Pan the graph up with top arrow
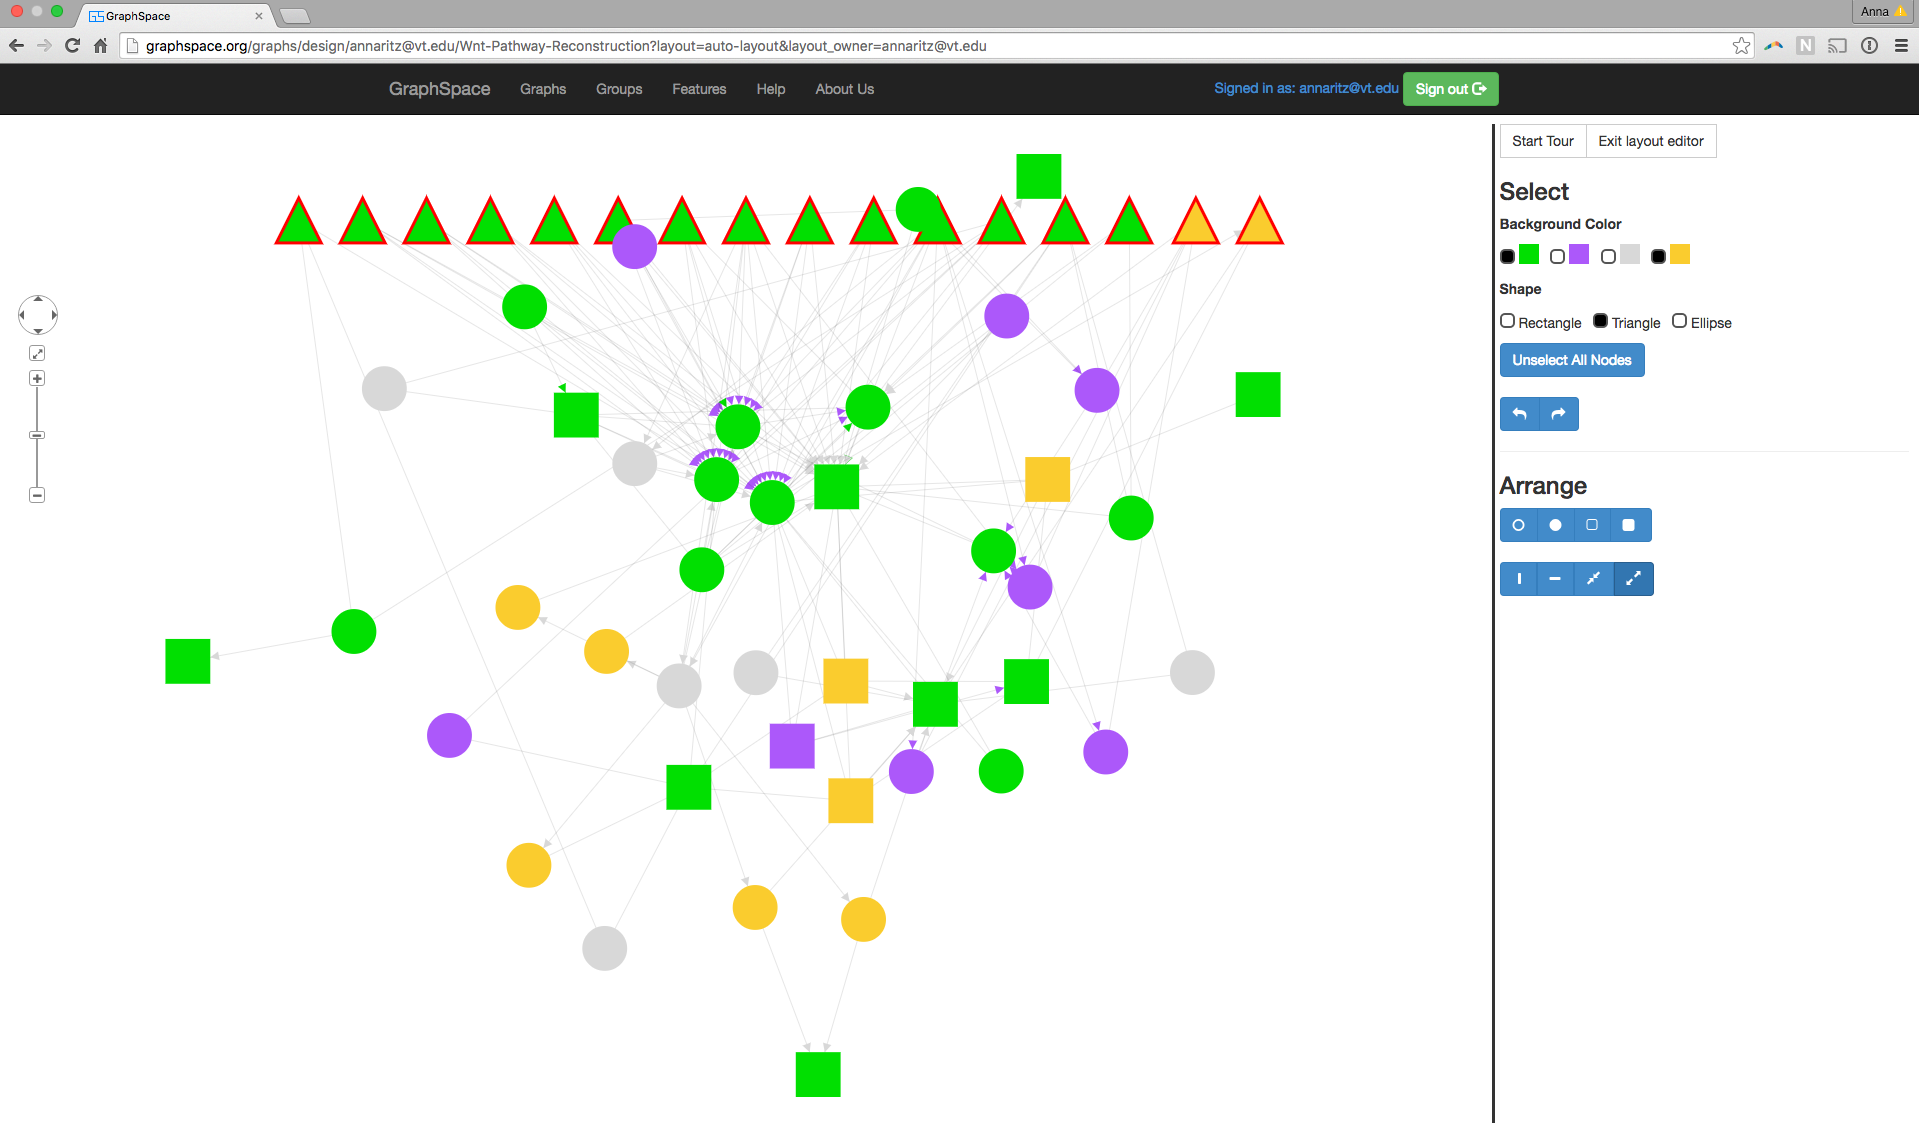 point(38,299)
